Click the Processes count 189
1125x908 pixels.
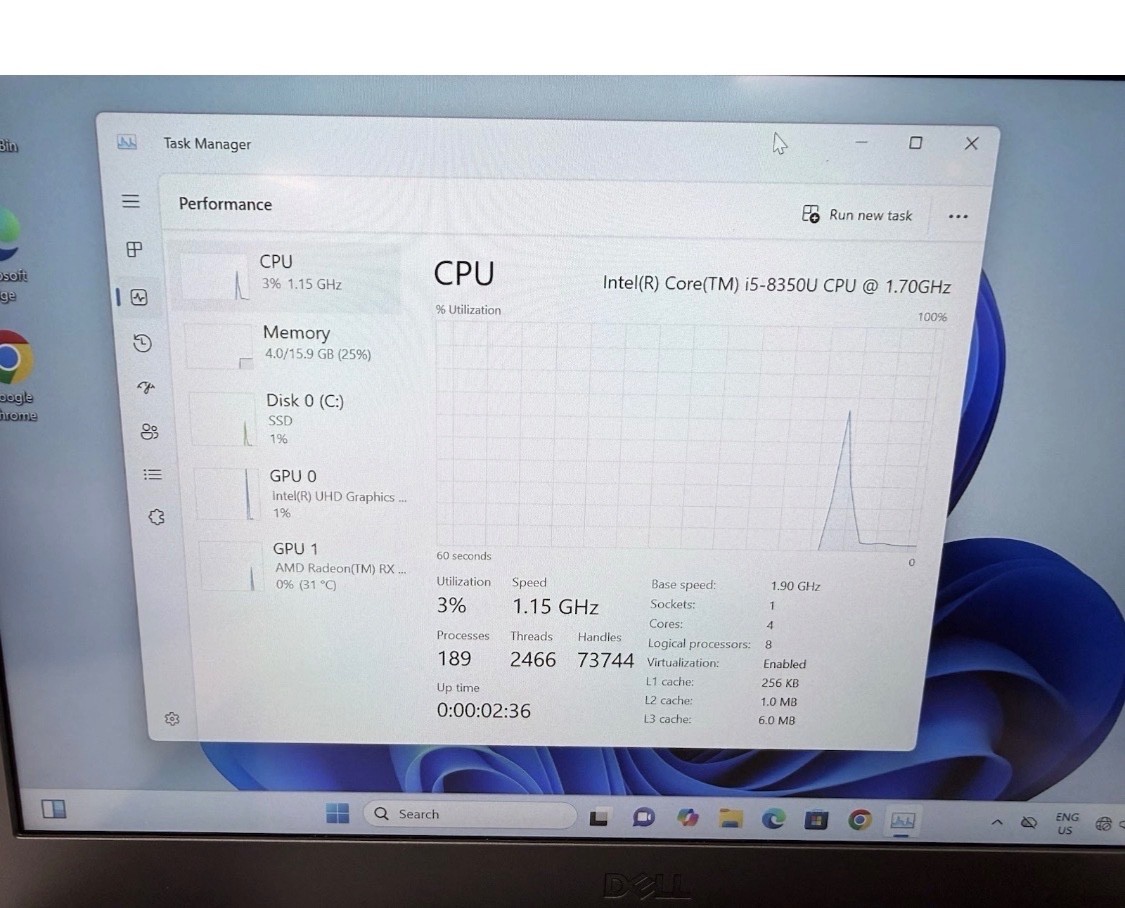pos(454,658)
